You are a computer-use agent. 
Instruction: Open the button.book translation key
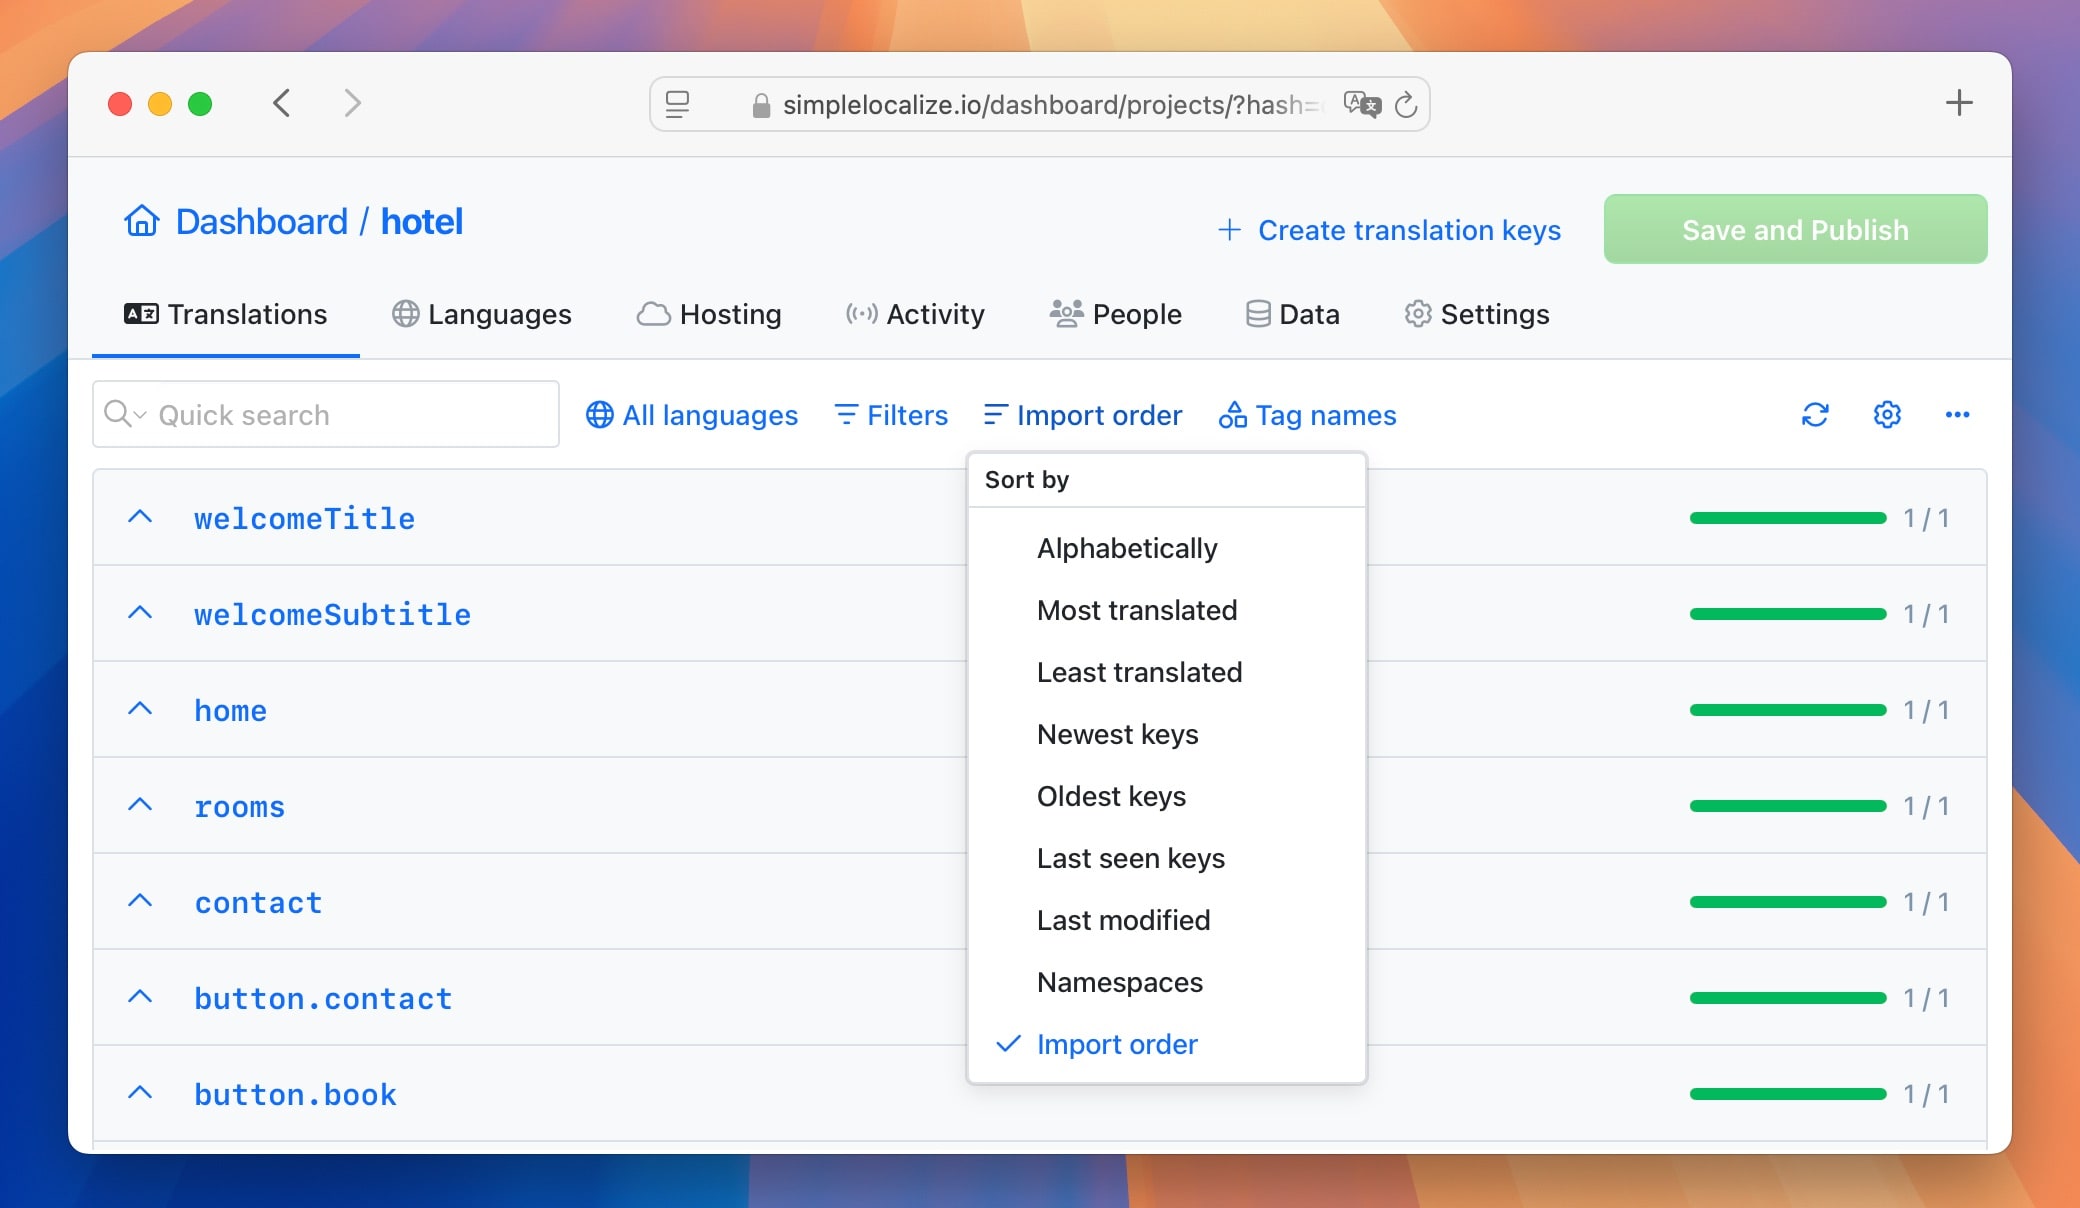[x=295, y=1094]
